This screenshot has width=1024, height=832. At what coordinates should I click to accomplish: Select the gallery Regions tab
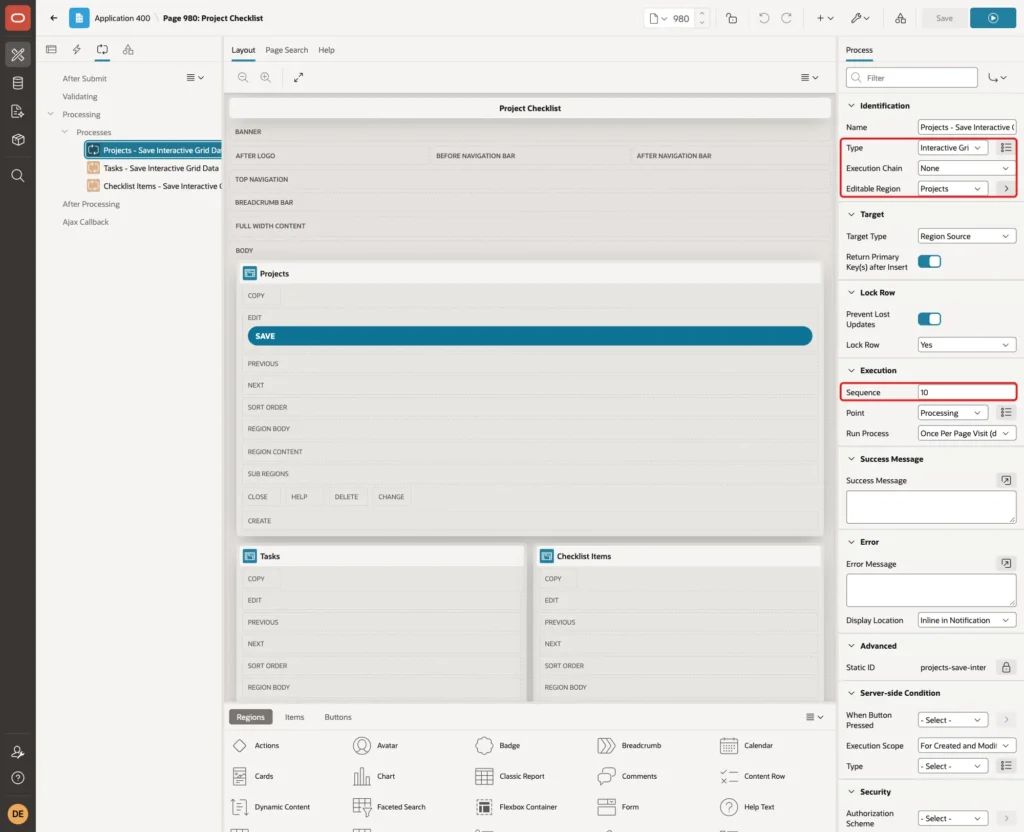(x=250, y=717)
